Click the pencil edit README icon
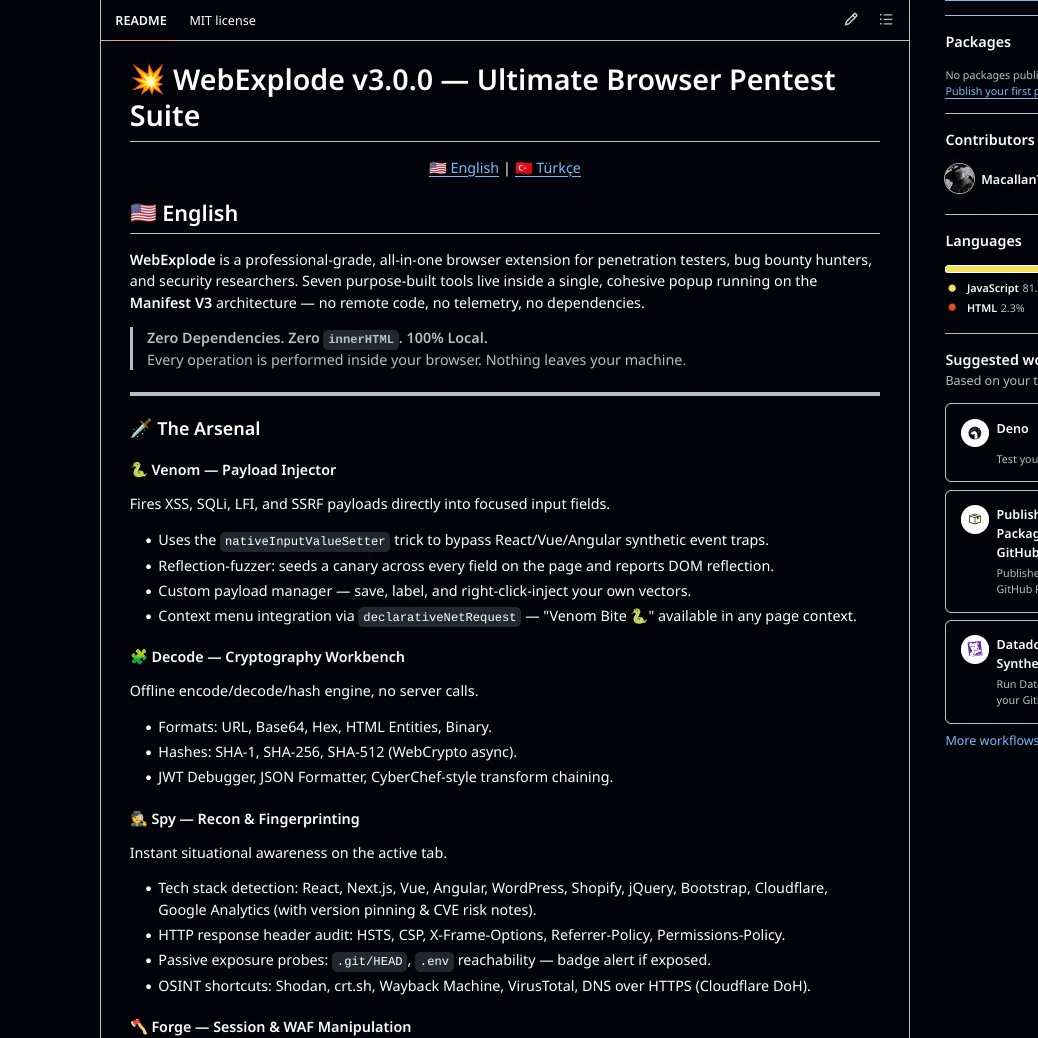Viewport: 1038px width, 1038px height. (x=851, y=20)
